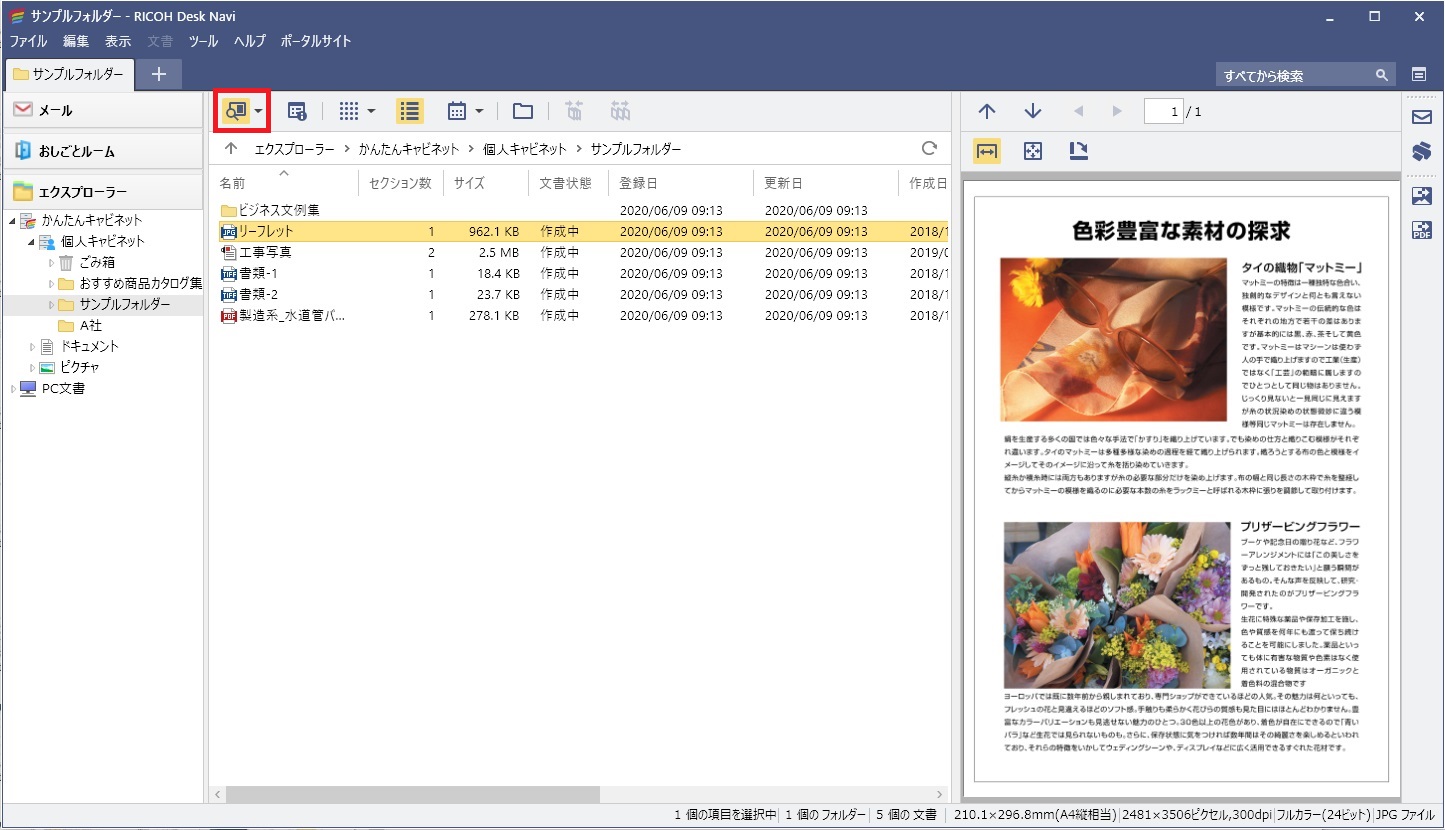Go to next document with down arrow
Viewport: 1445px width, 830px height.
1033,111
